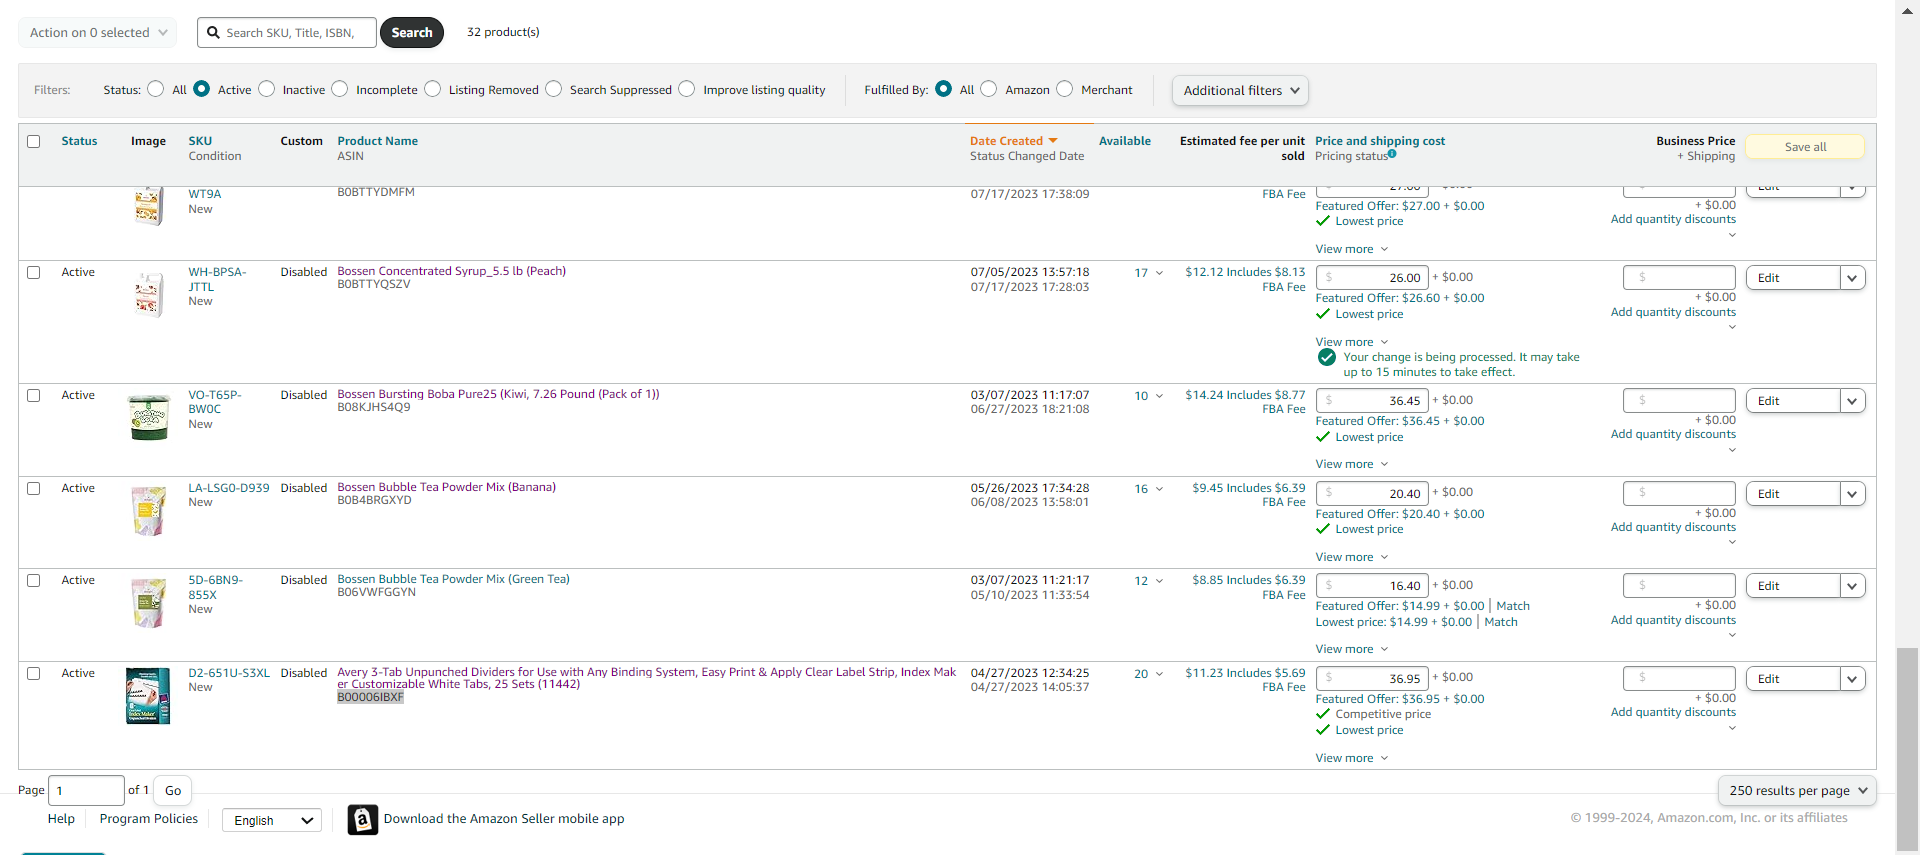This screenshot has width=1920, height=855.
Task: Open the Action on 0 selected dropdown
Action: pyautogui.click(x=98, y=33)
